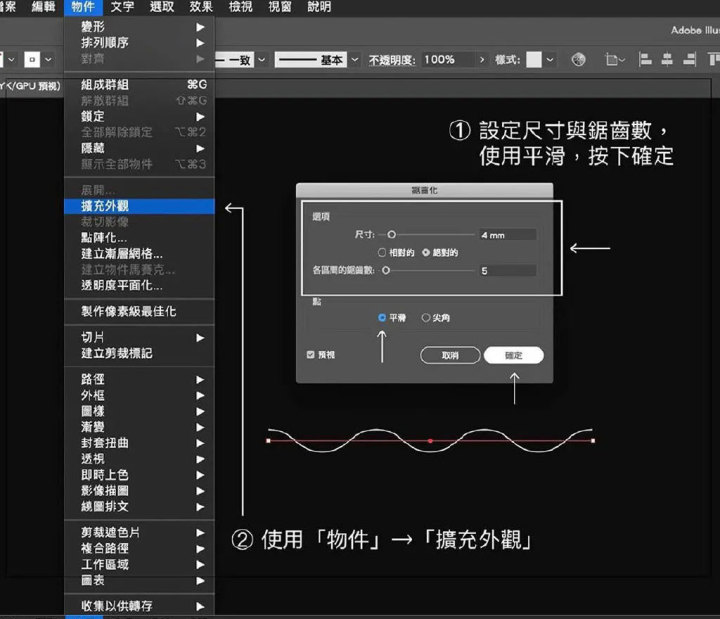Image resolution: width=720 pixels, height=619 pixels.
Task: Choose 透明度平面化... menu entry
Action: point(140,285)
